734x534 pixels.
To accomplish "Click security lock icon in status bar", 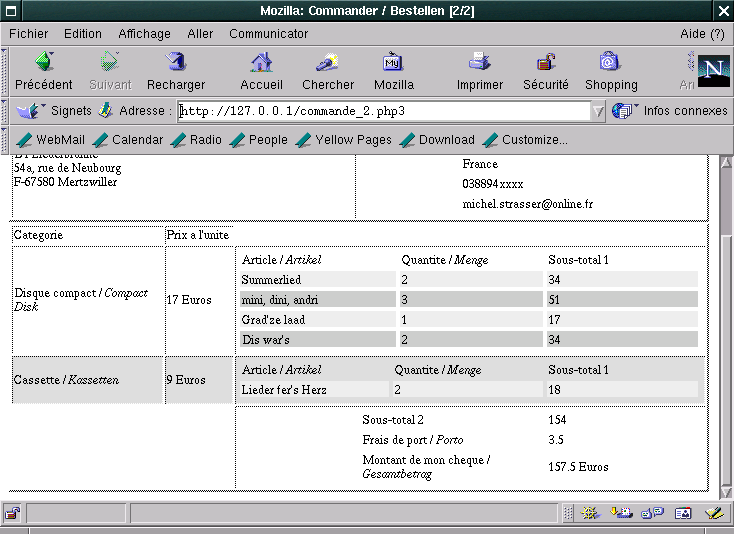I will [x=12, y=513].
